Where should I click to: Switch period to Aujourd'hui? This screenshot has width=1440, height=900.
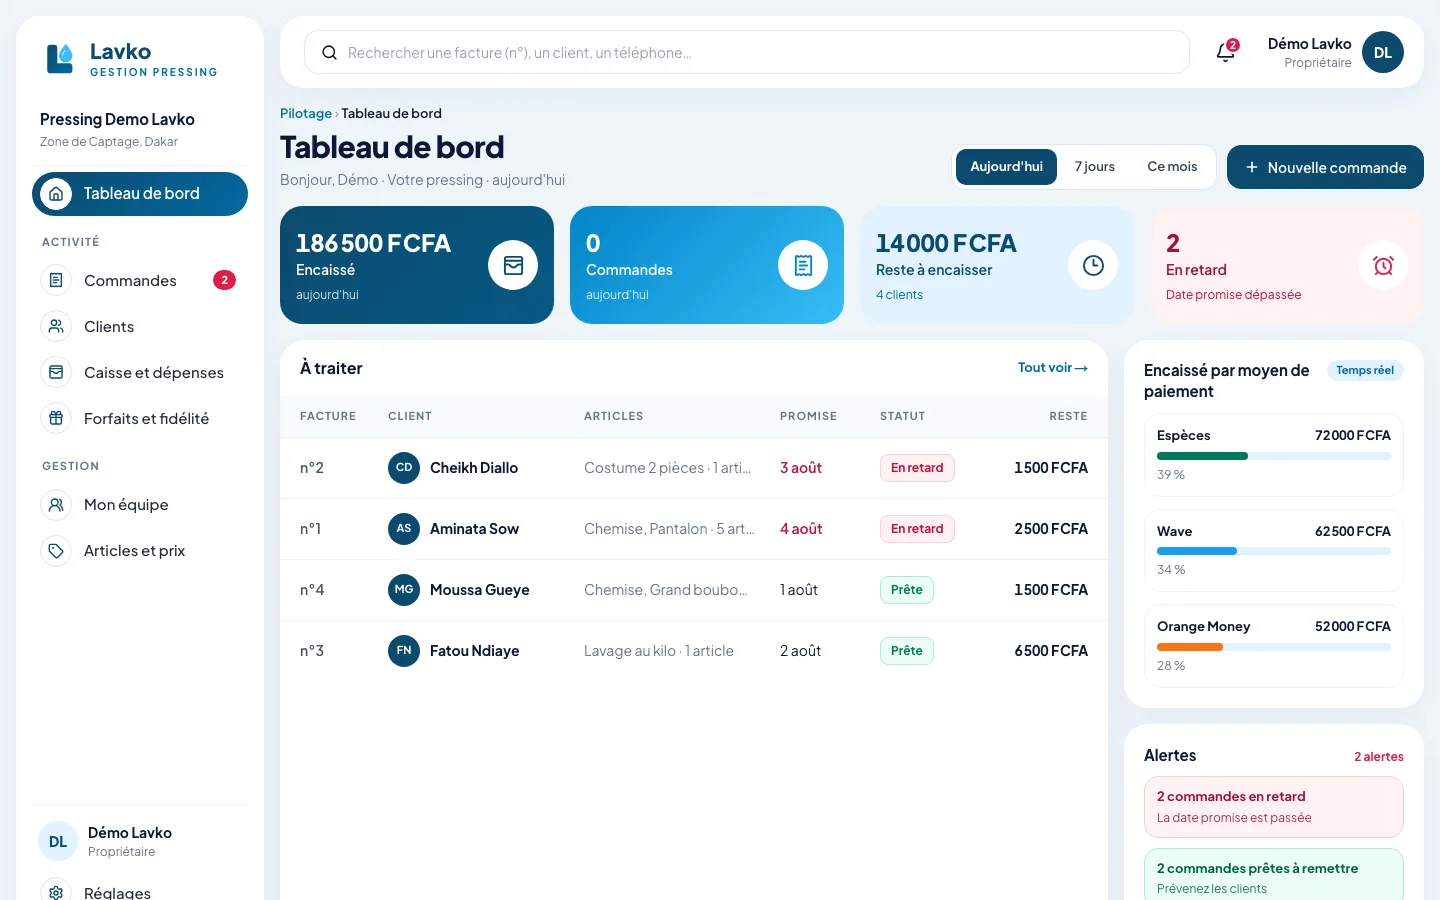[1006, 166]
